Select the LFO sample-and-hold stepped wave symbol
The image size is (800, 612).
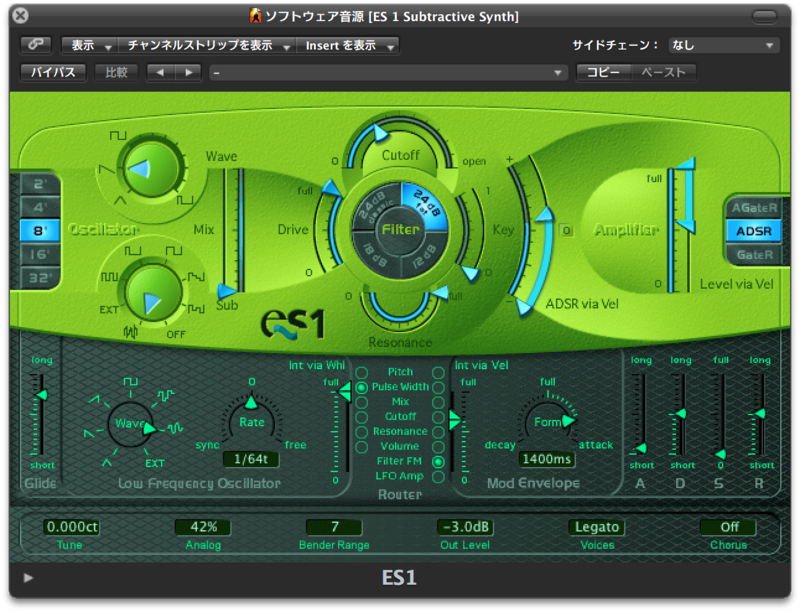click(x=166, y=396)
